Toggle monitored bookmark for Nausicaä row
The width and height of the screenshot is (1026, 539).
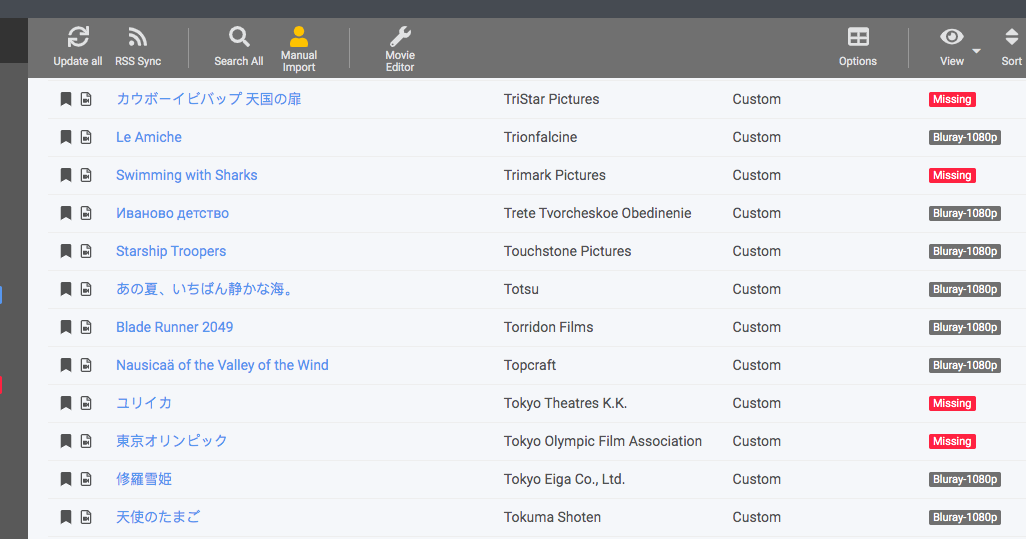66,365
